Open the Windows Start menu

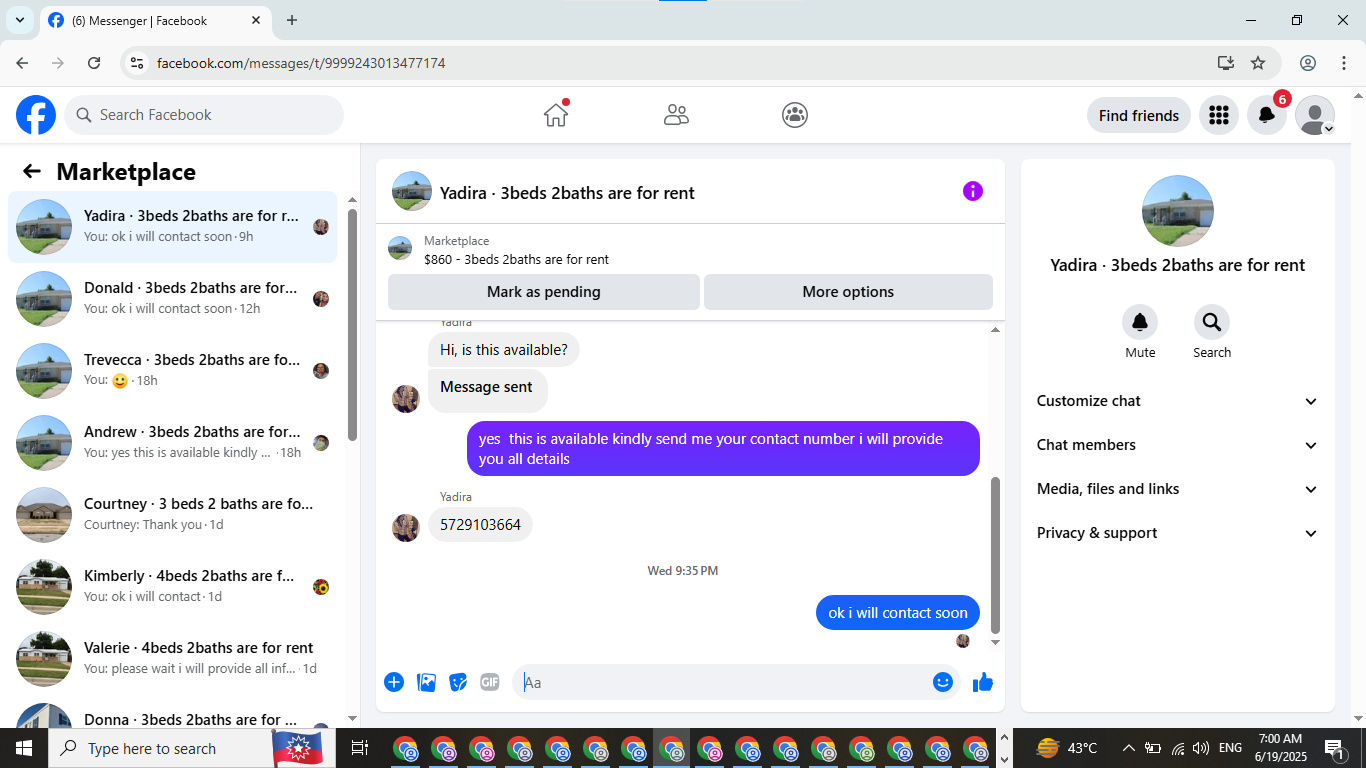point(24,748)
